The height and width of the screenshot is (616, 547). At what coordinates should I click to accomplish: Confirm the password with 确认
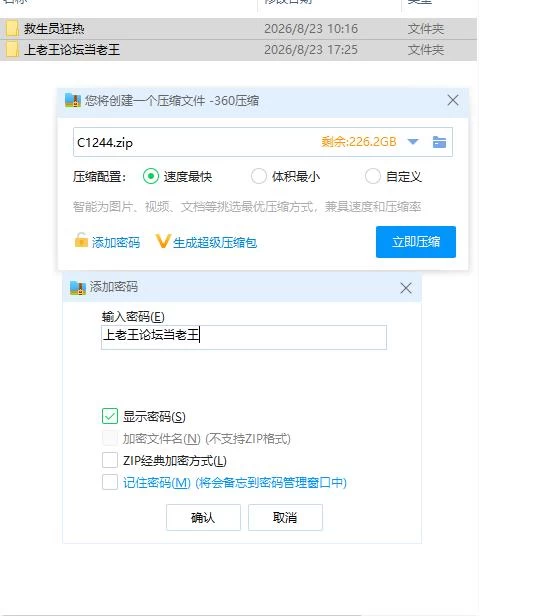coord(203,517)
